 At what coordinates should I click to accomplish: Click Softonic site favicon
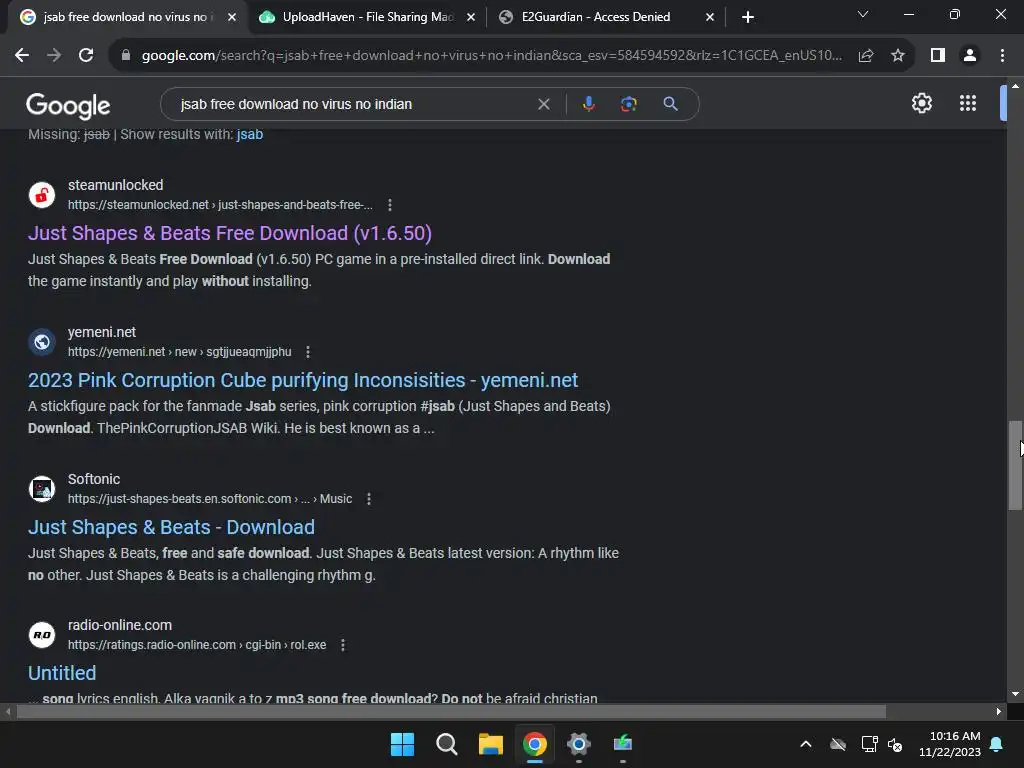42,488
